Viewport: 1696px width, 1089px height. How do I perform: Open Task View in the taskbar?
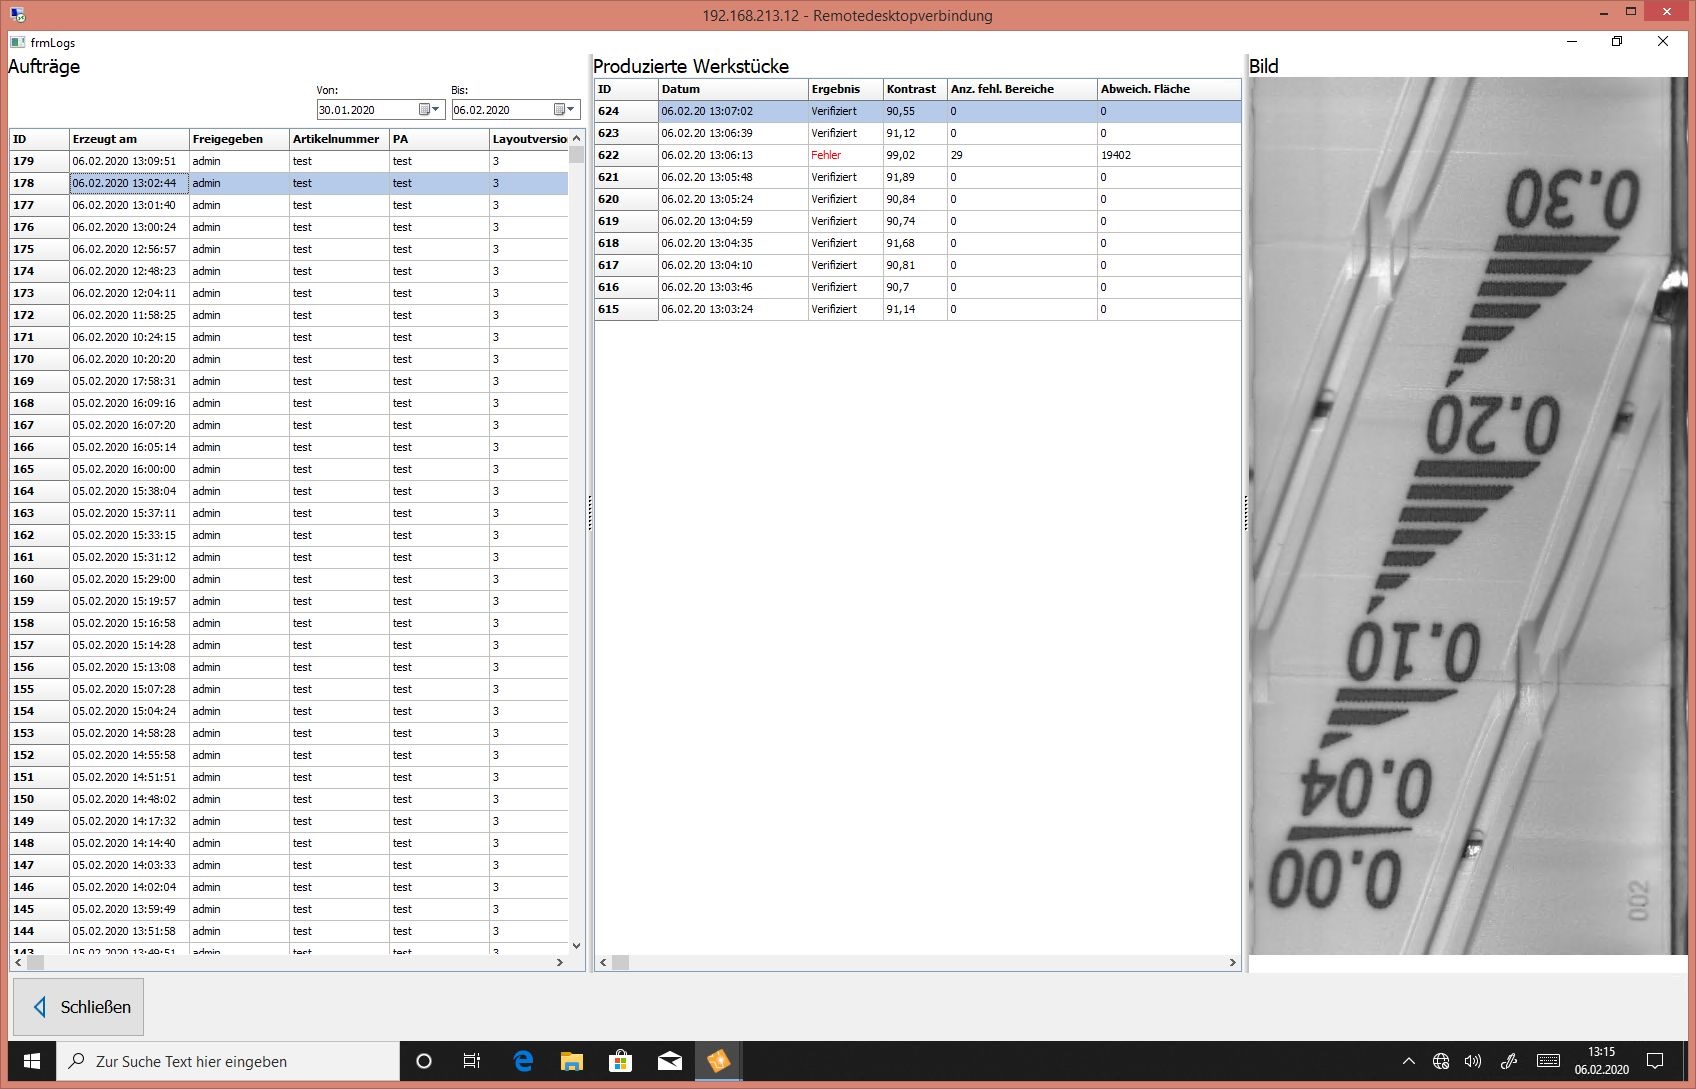[x=472, y=1061]
